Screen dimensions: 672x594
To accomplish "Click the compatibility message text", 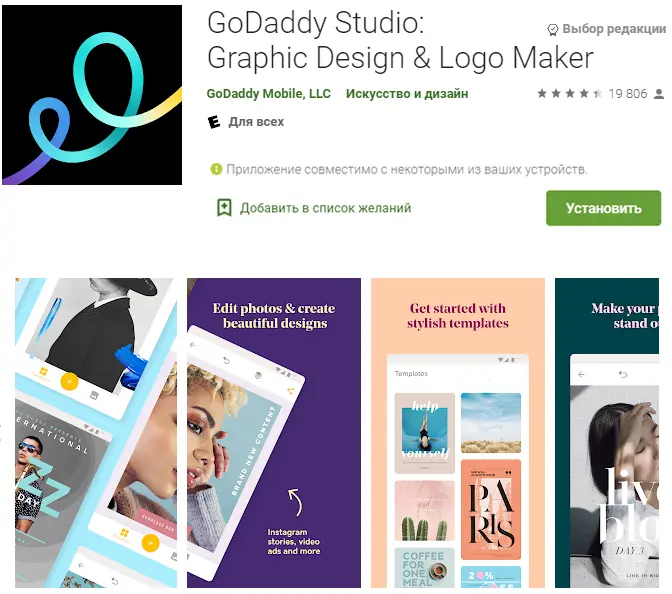I will tap(407, 169).
